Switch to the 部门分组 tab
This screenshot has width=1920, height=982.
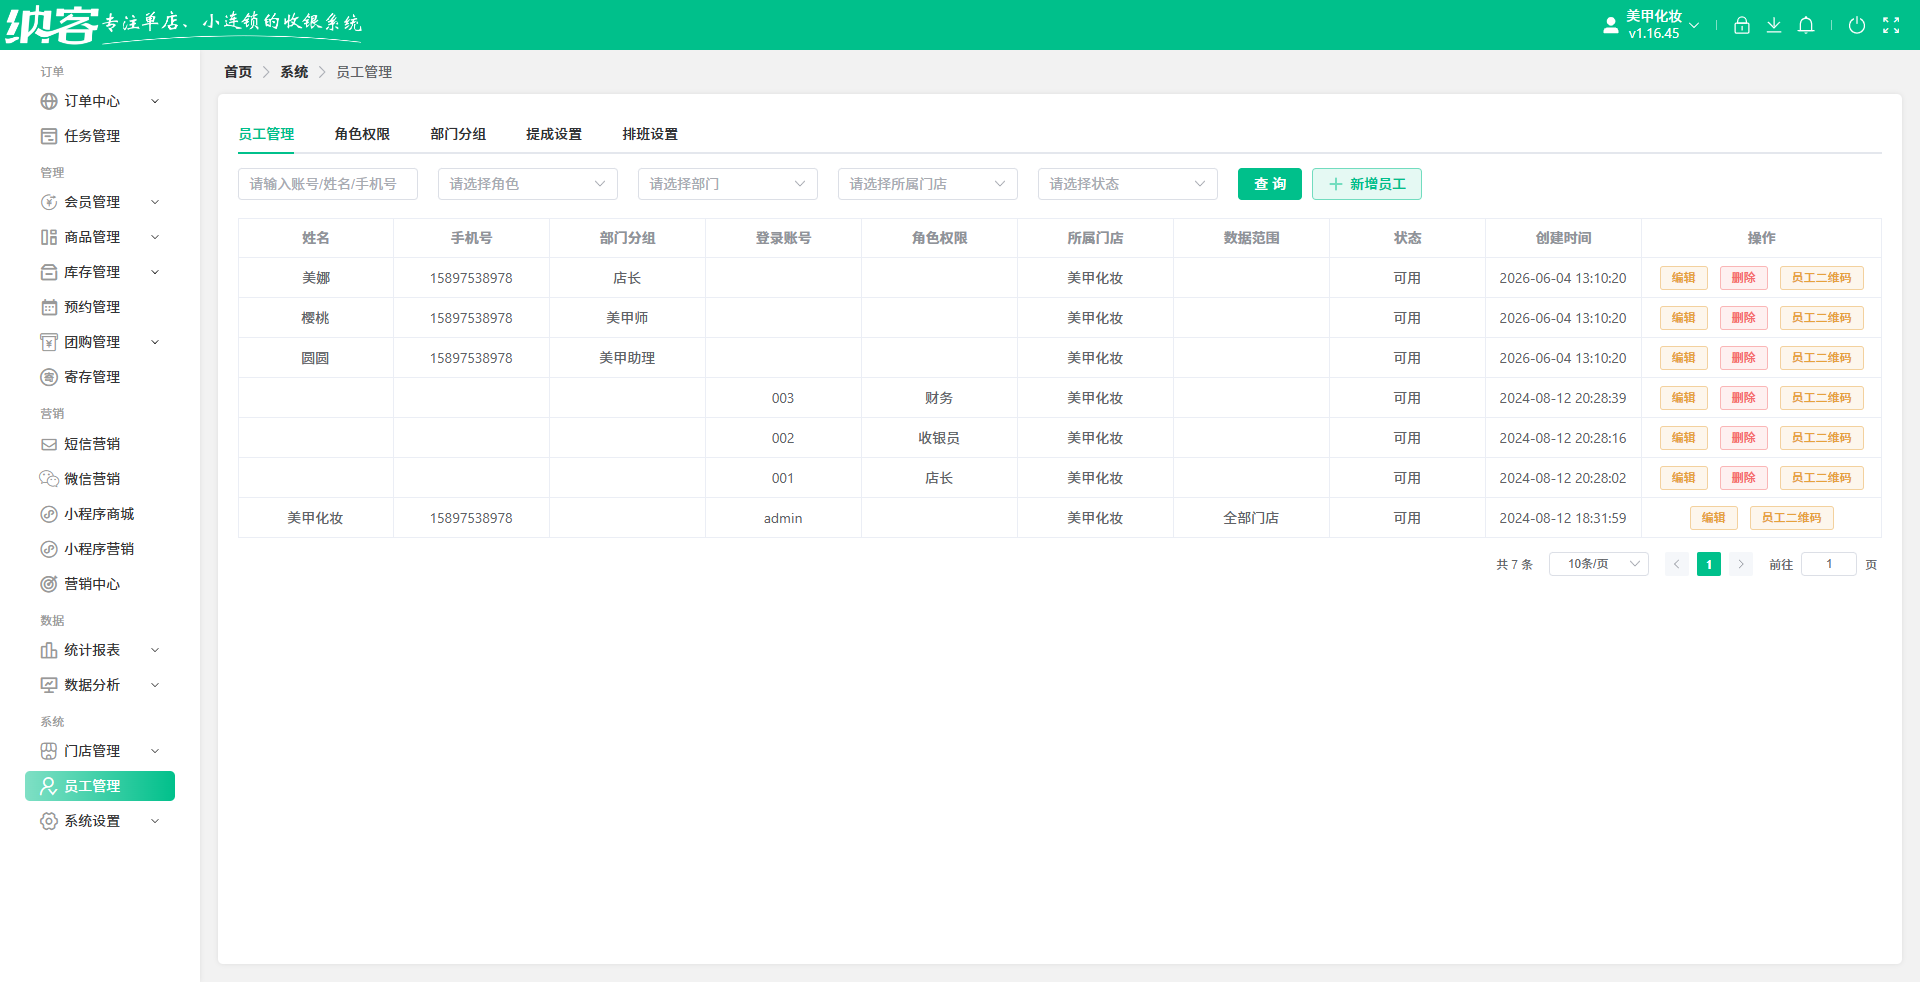(x=458, y=134)
